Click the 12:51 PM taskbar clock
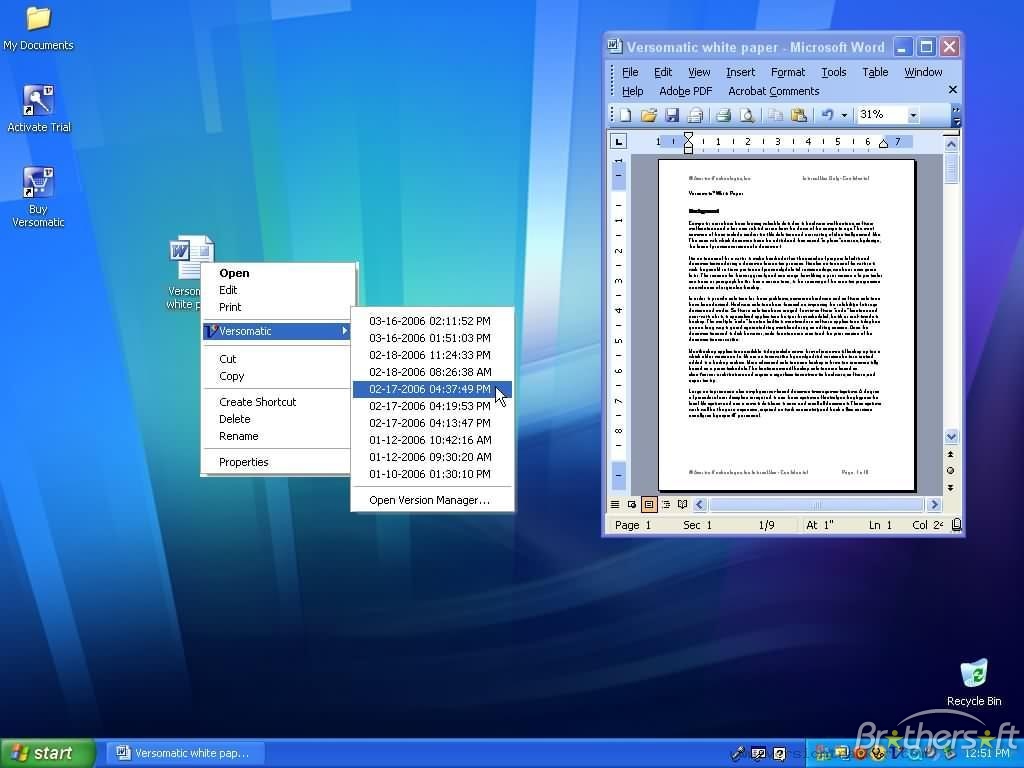 click(987, 753)
